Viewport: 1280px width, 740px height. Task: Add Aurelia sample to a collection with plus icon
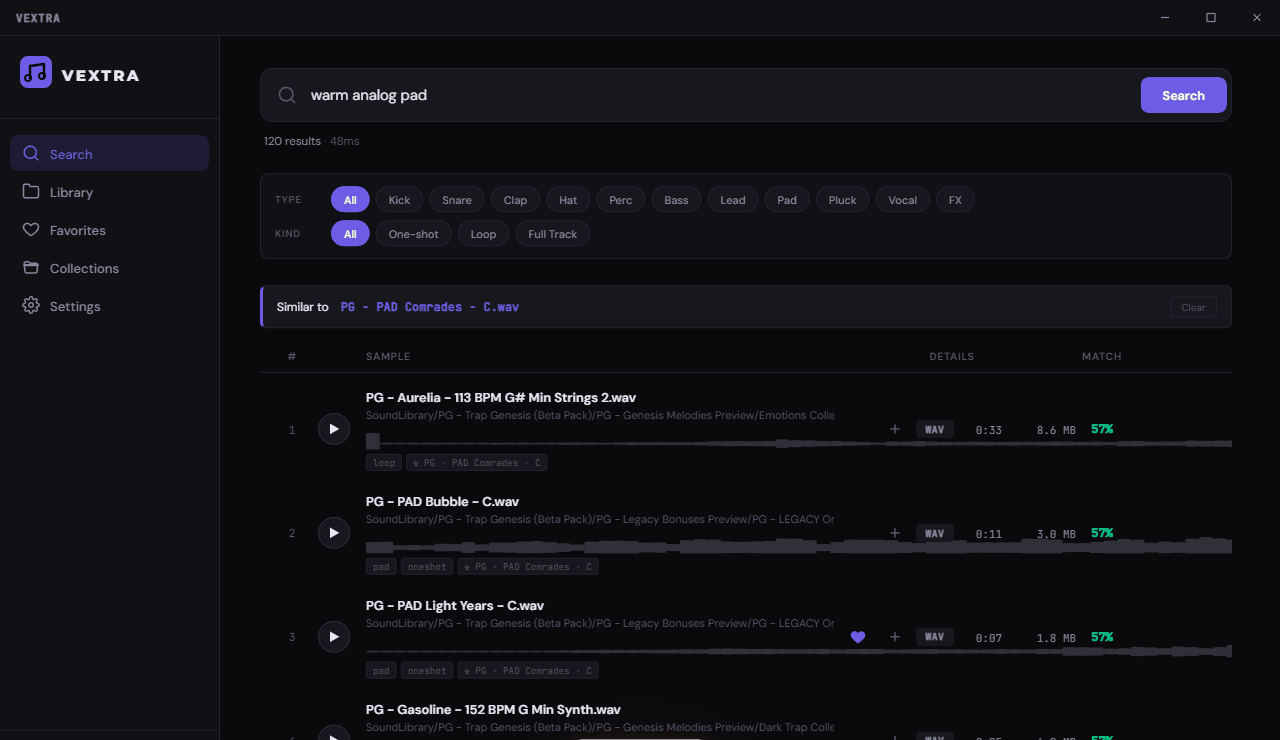click(895, 429)
